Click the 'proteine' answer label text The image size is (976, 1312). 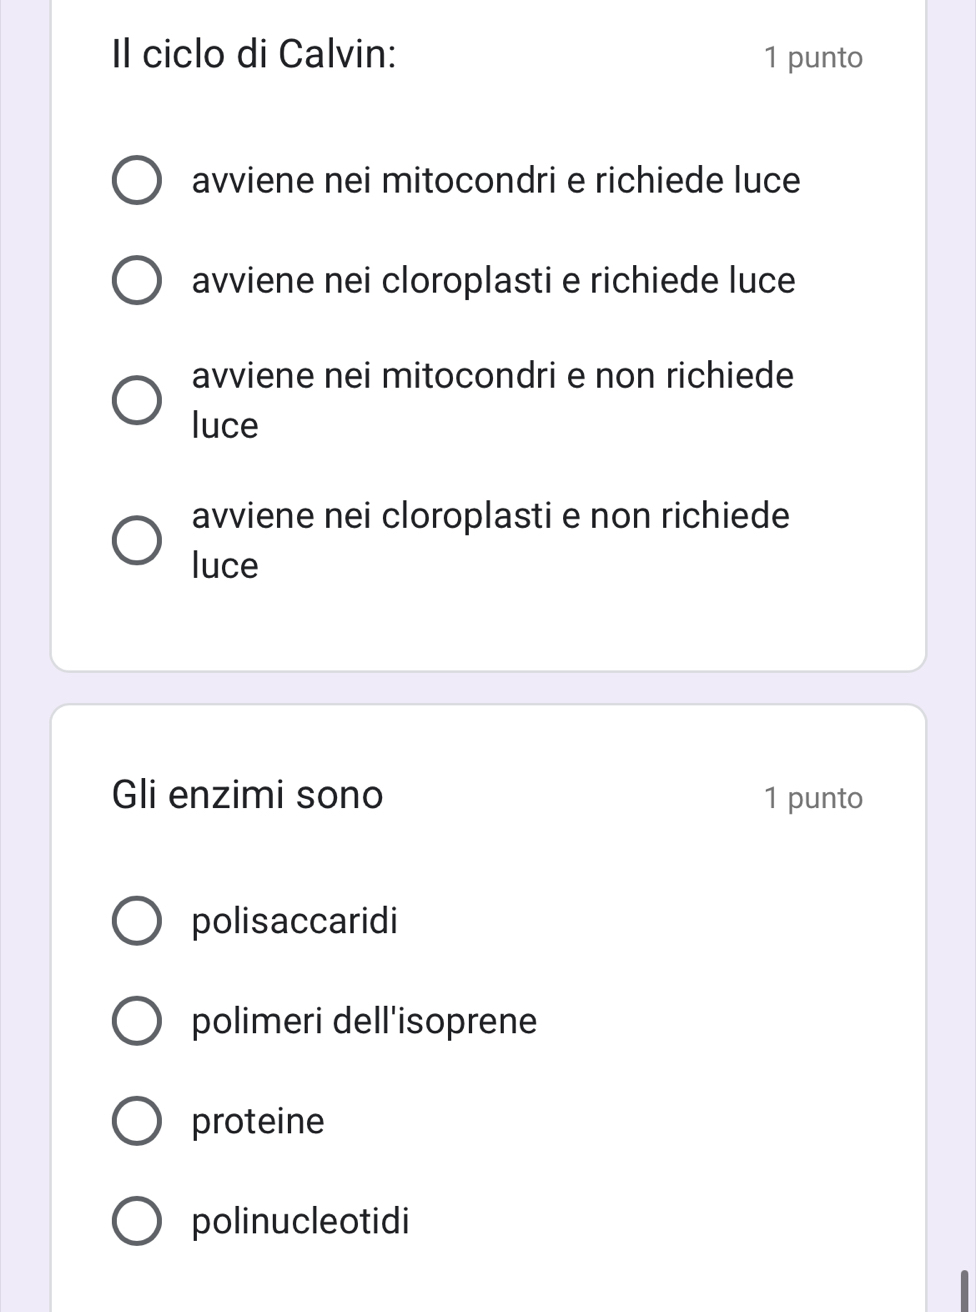coord(258,1121)
